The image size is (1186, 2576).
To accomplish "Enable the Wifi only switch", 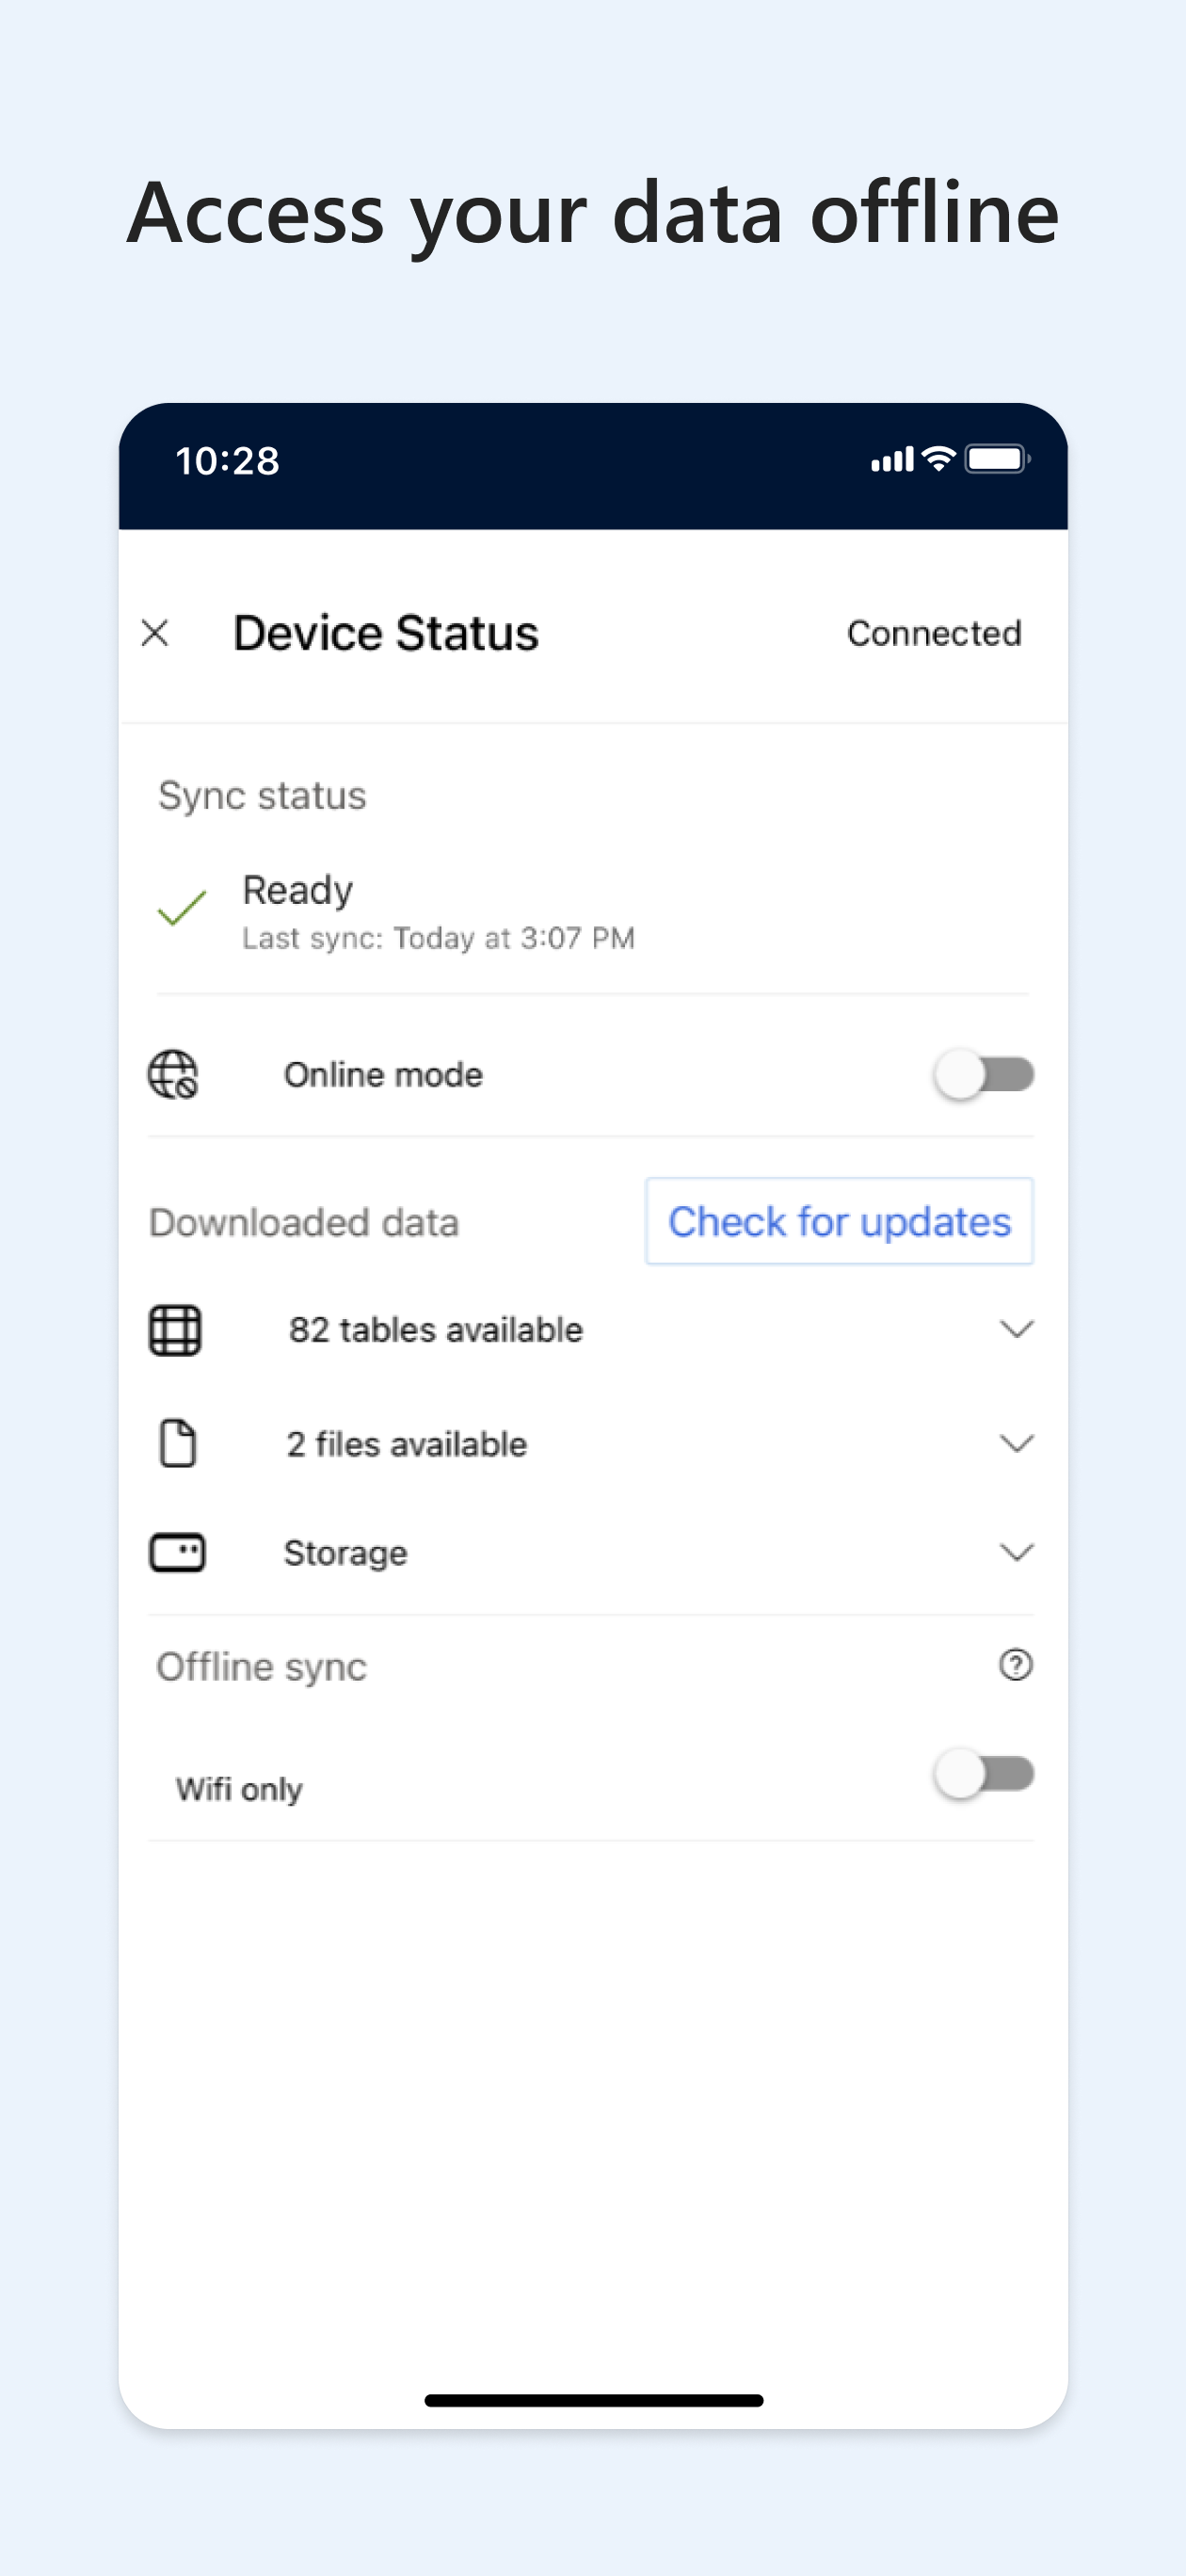I will (x=984, y=1774).
